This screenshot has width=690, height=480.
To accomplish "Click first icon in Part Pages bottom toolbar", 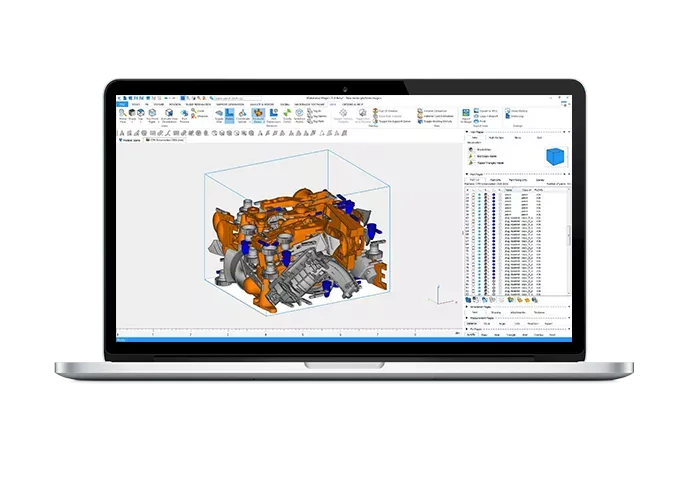I will [x=468, y=300].
